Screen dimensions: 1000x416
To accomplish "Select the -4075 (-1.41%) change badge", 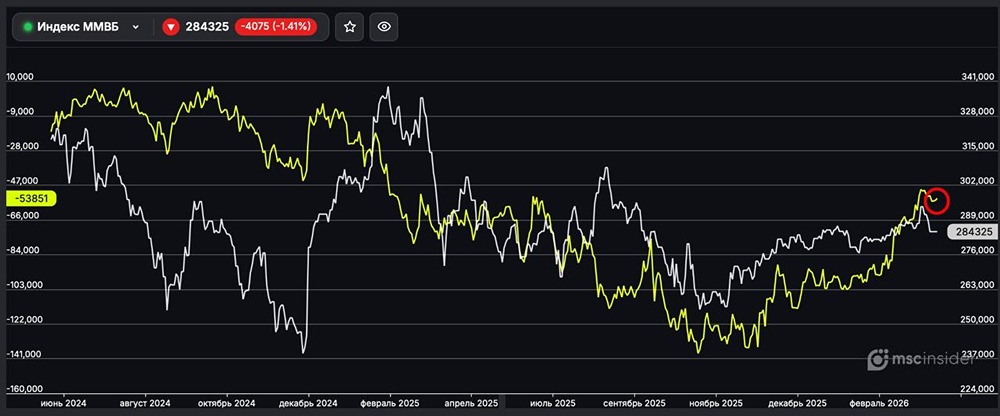I will pyautogui.click(x=276, y=27).
